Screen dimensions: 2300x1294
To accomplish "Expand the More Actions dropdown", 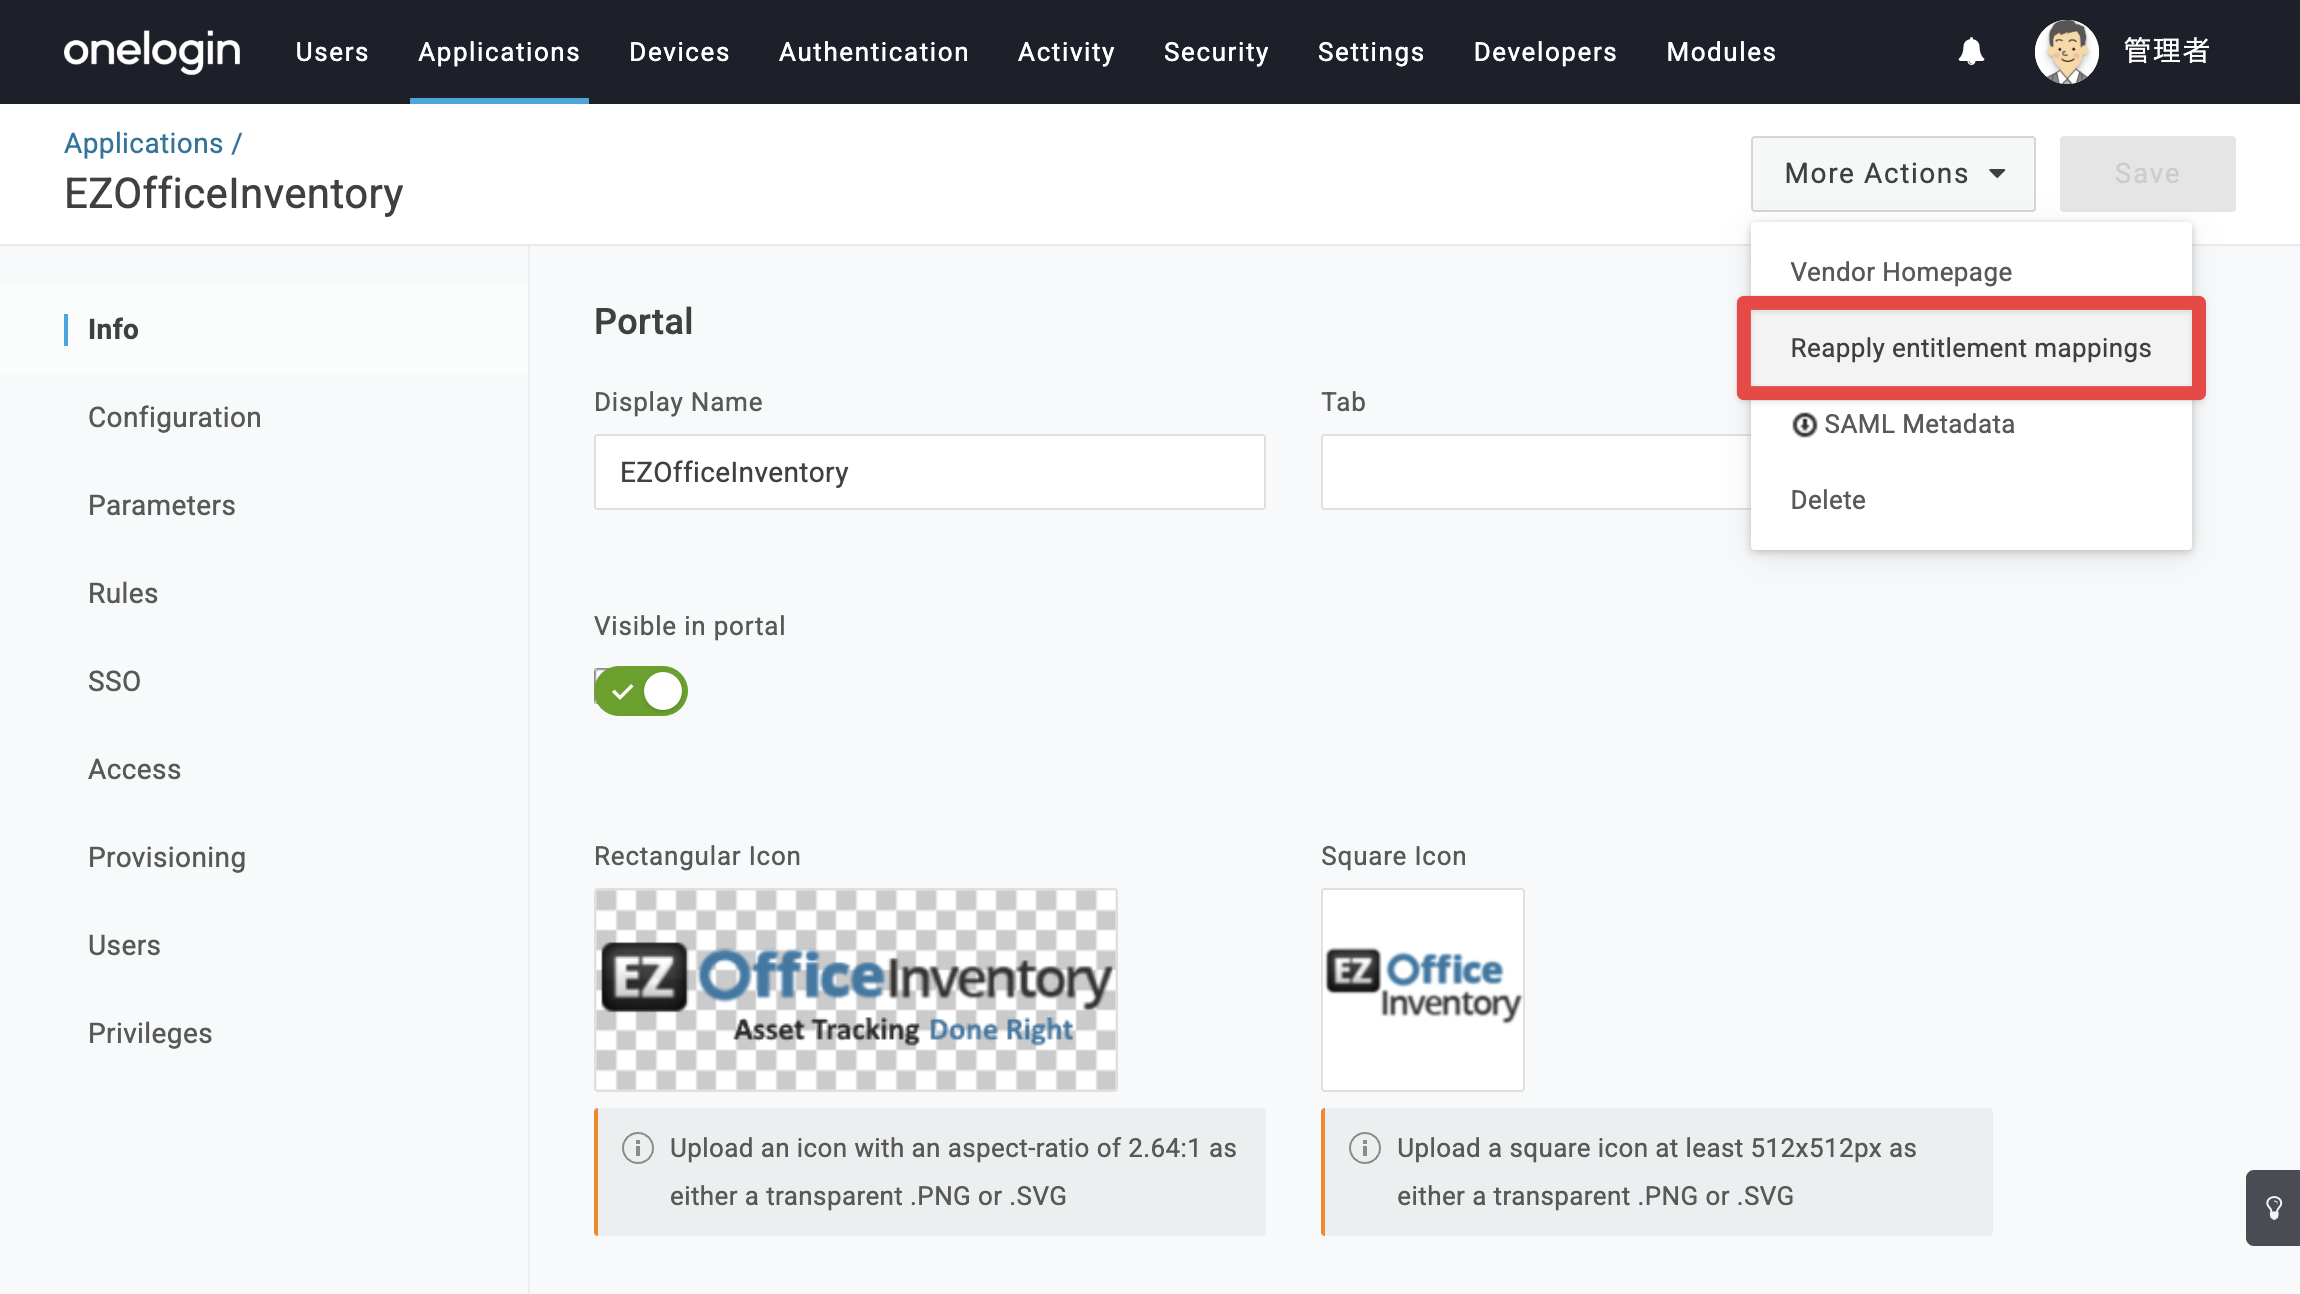I will [x=1893, y=173].
